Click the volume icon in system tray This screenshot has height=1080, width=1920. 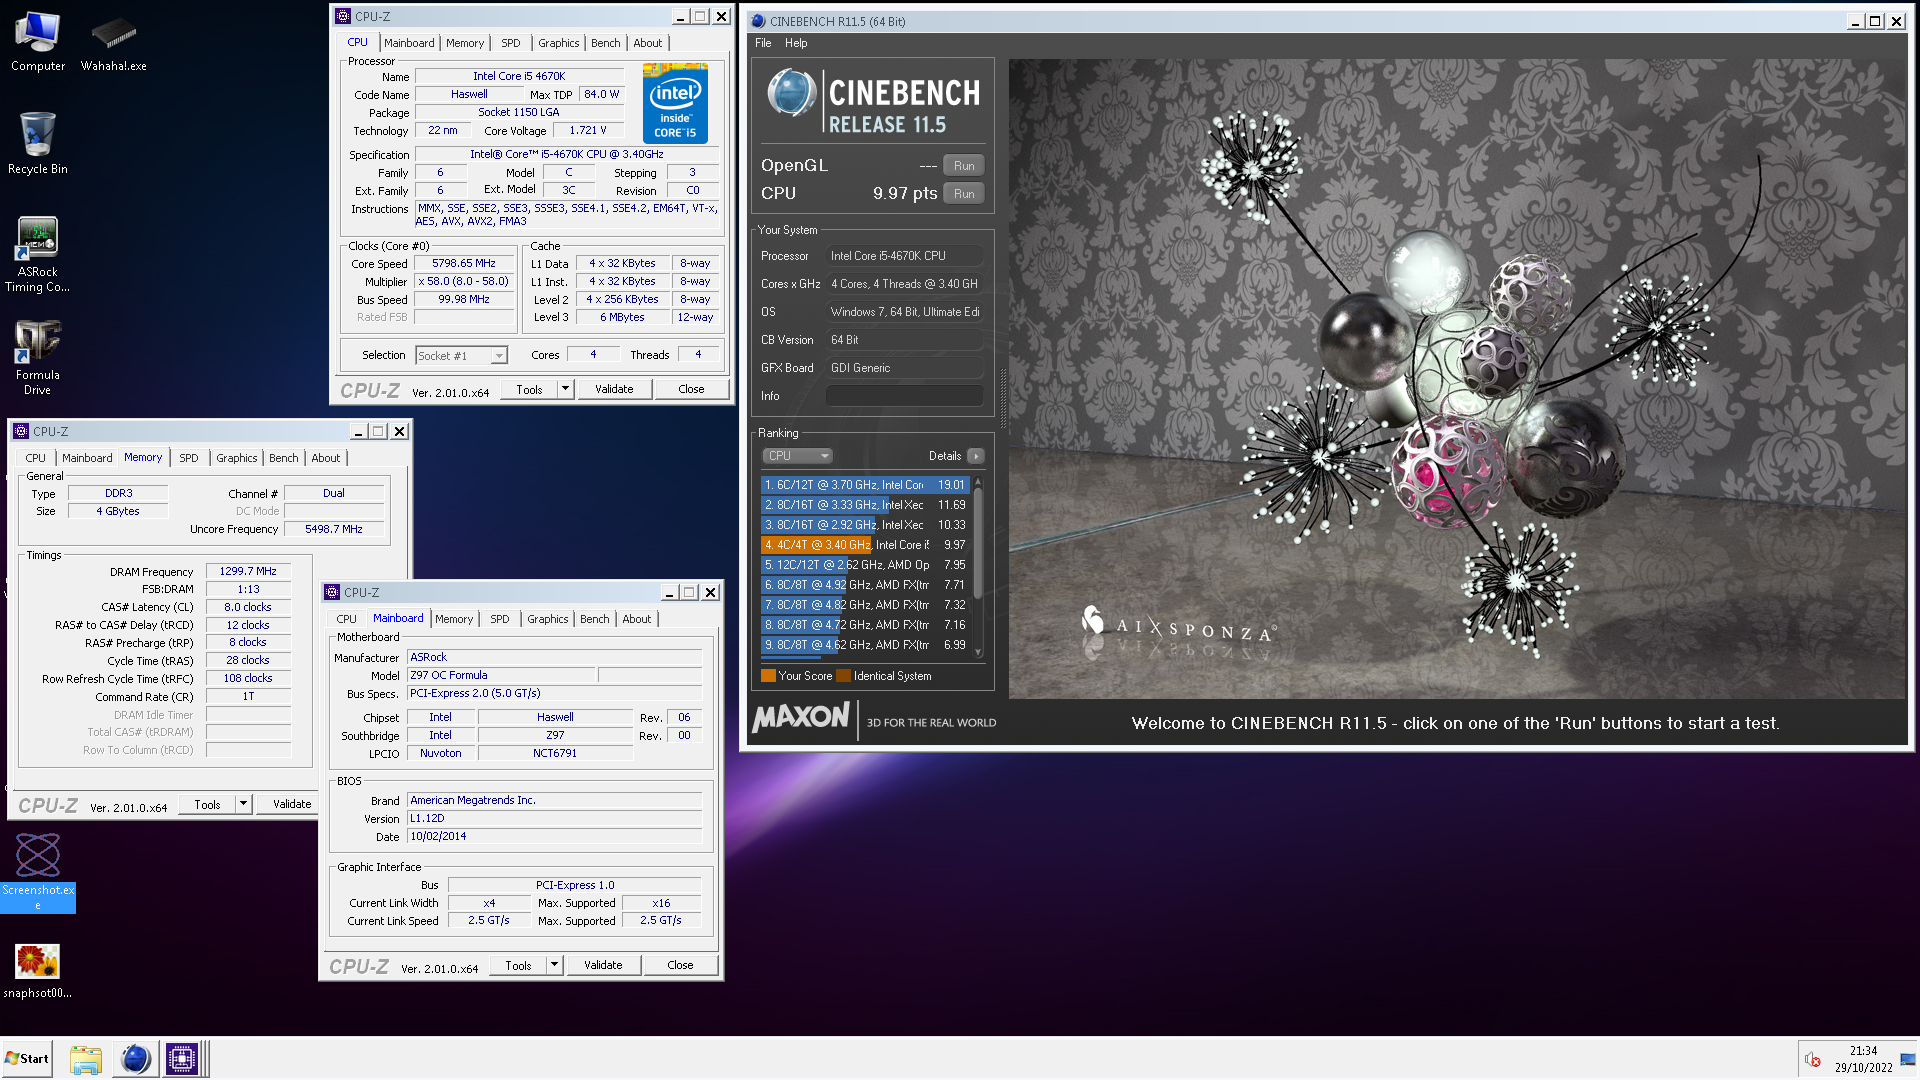[x=1812, y=1060]
